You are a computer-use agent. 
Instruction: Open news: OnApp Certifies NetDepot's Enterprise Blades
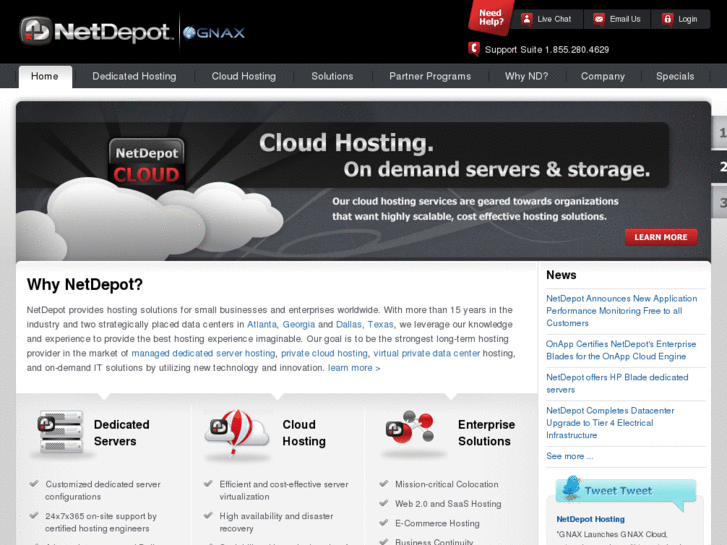tap(621, 350)
